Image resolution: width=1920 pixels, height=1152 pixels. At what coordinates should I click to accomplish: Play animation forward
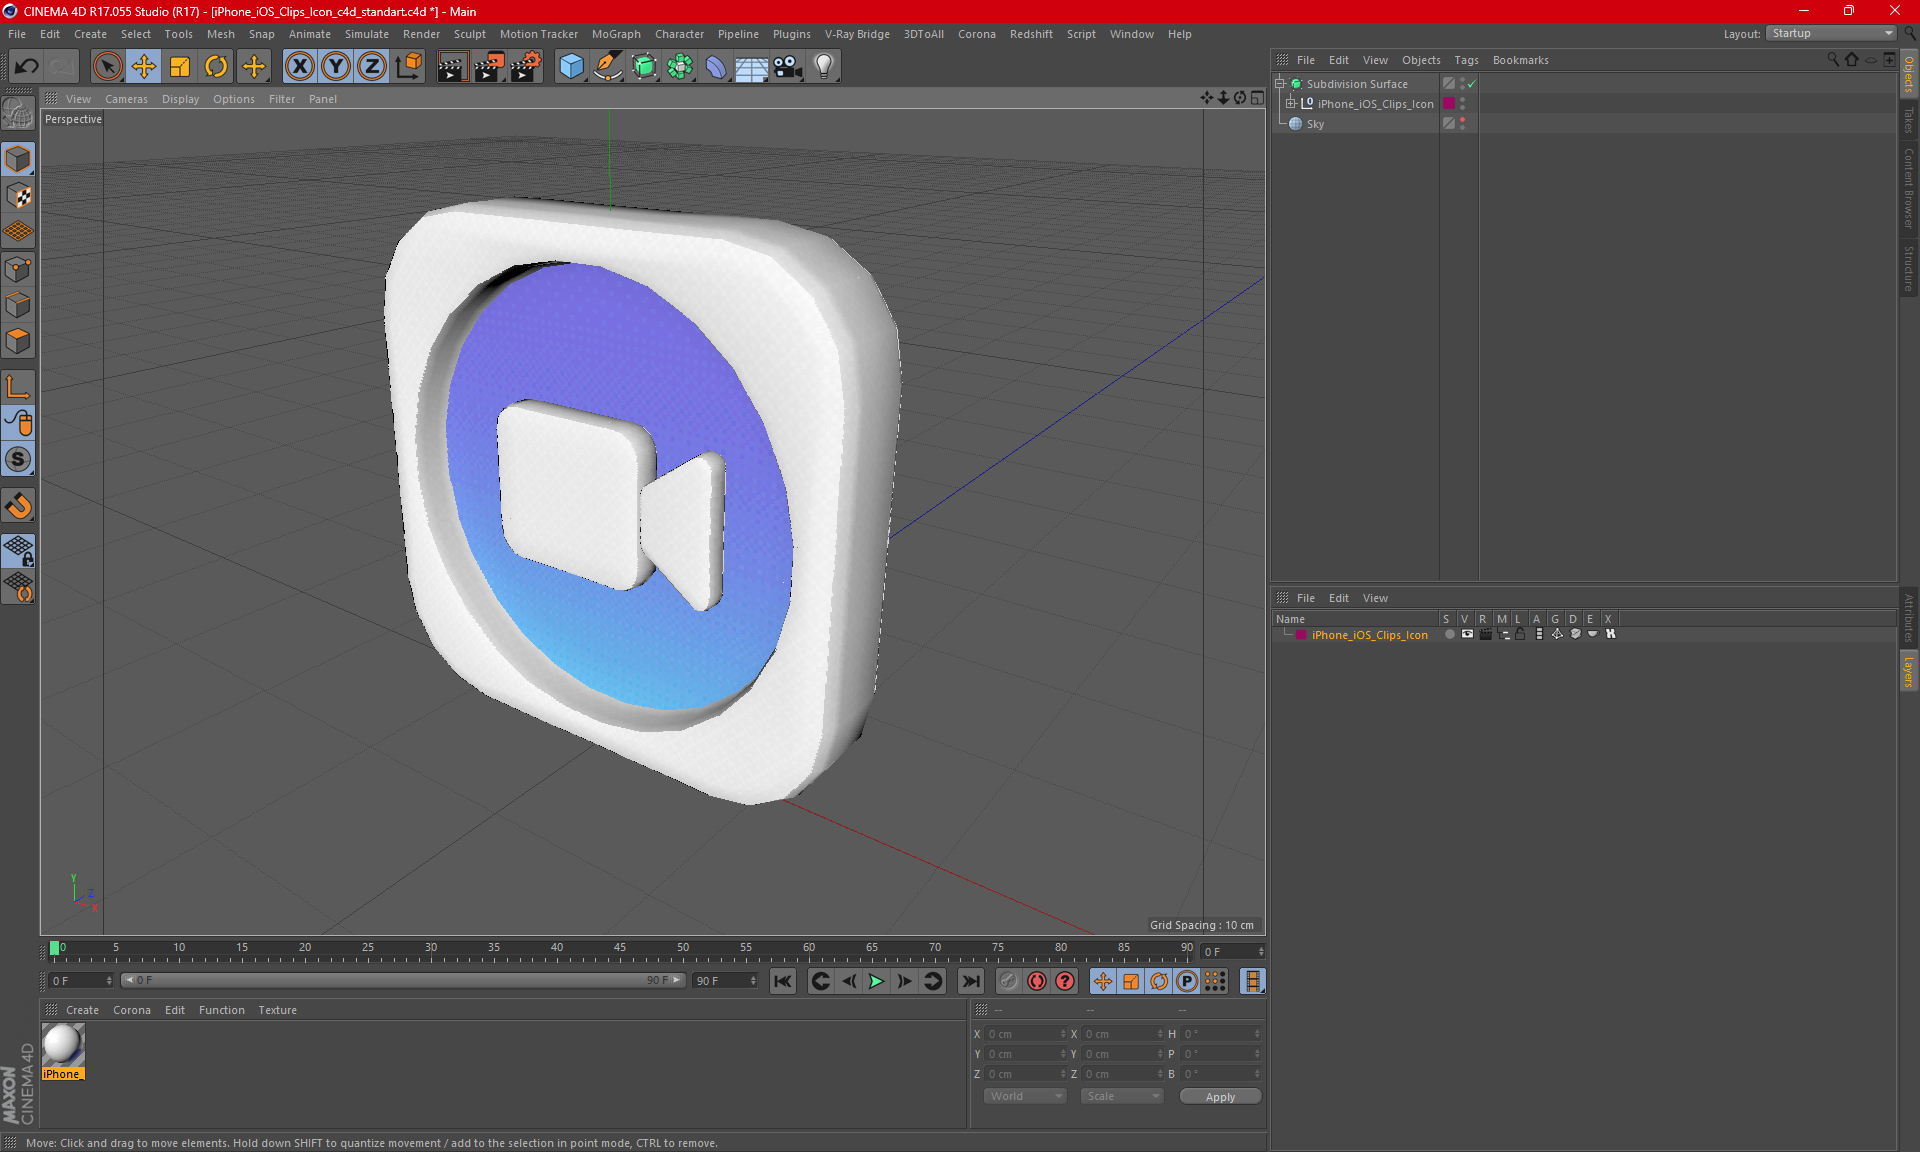pyautogui.click(x=876, y=981)
